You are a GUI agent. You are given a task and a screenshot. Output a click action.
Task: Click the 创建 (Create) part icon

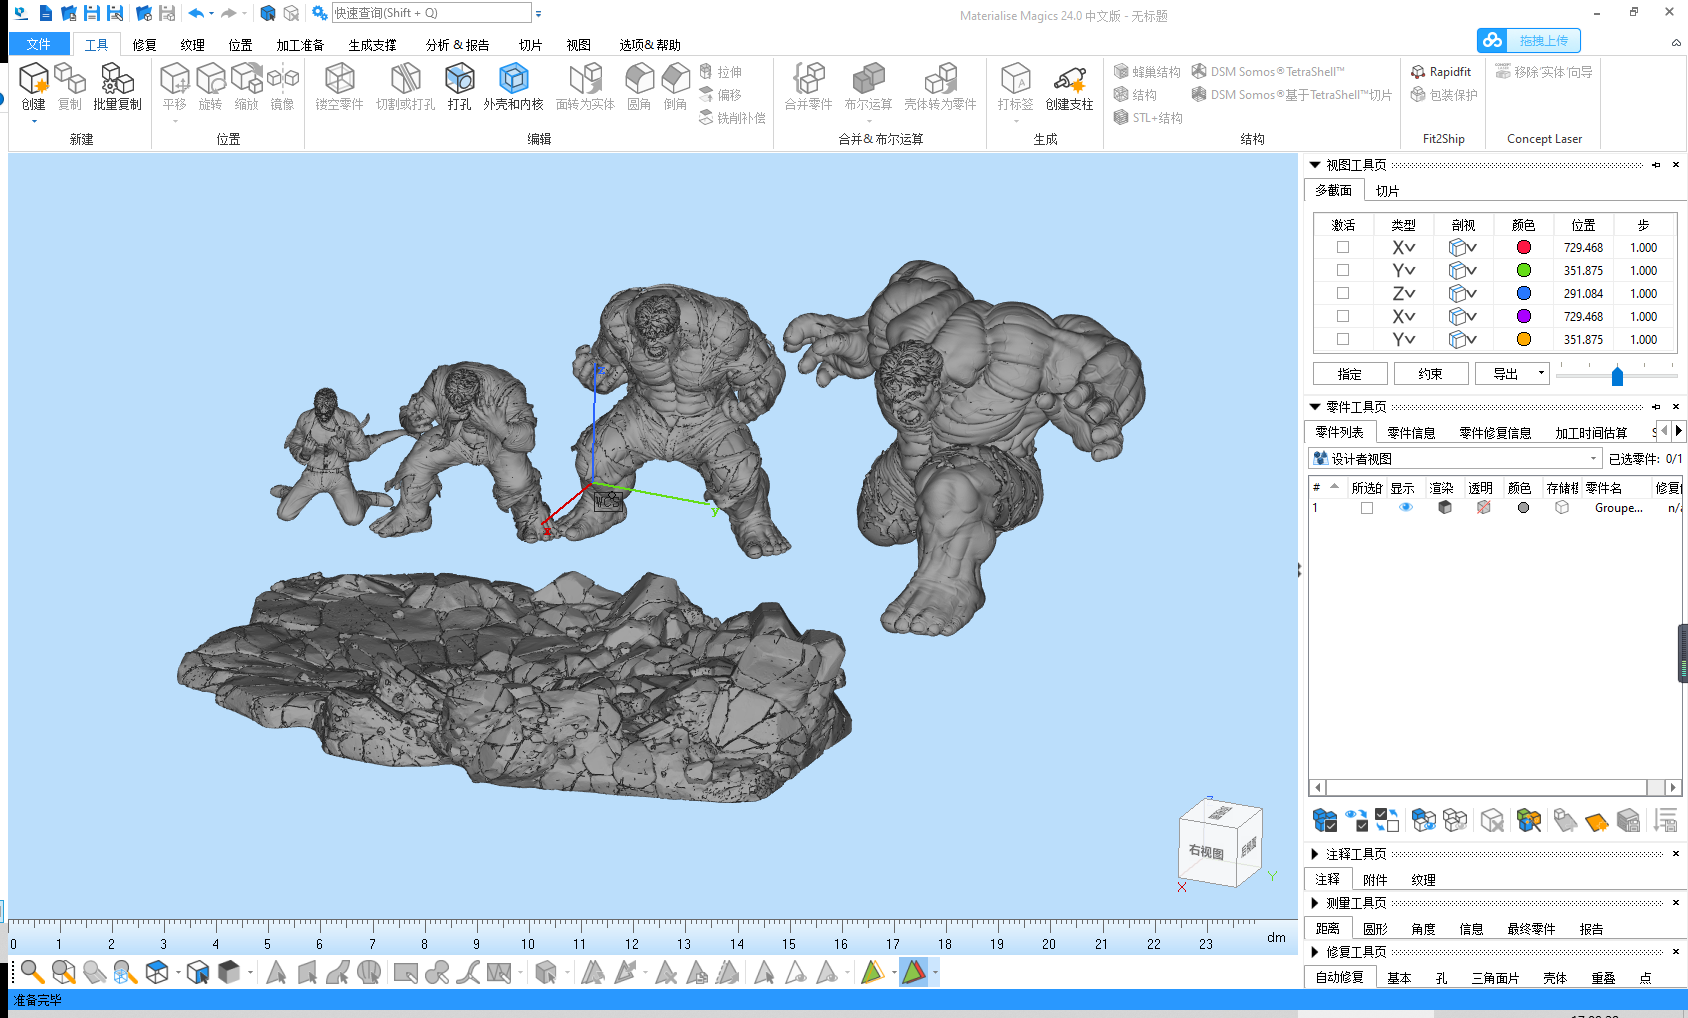pyautogui.click(x=34, y=86)
